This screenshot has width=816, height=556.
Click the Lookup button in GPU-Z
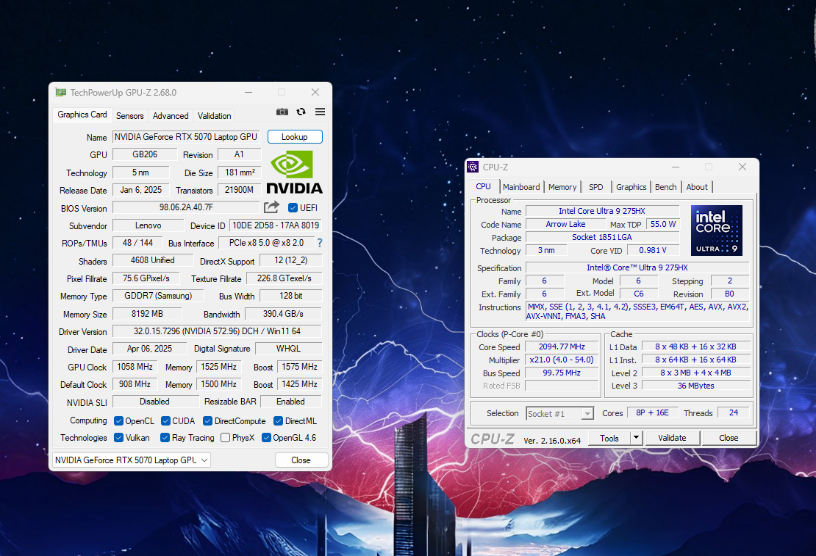295,137
